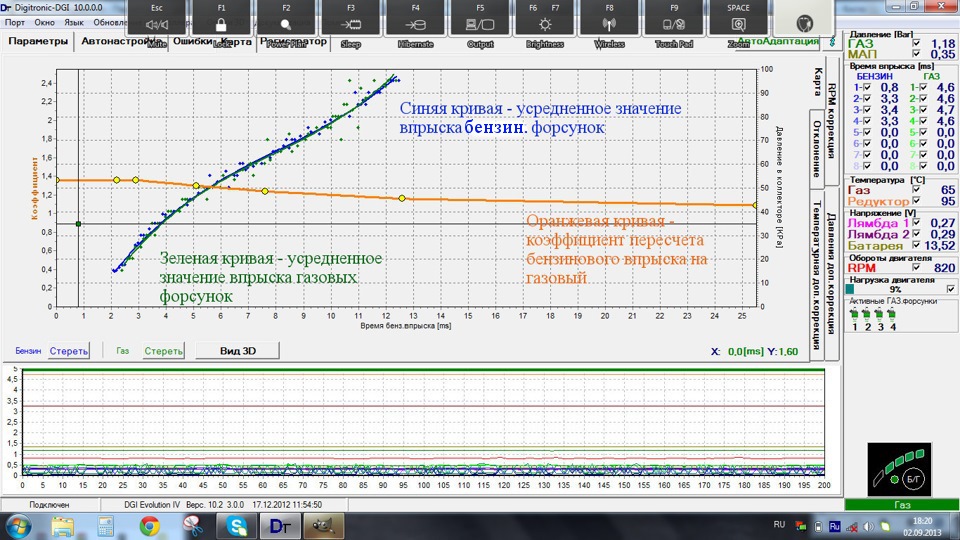
Task: Click the Power Plan icon under F2
Action: [x=286, y=24]
